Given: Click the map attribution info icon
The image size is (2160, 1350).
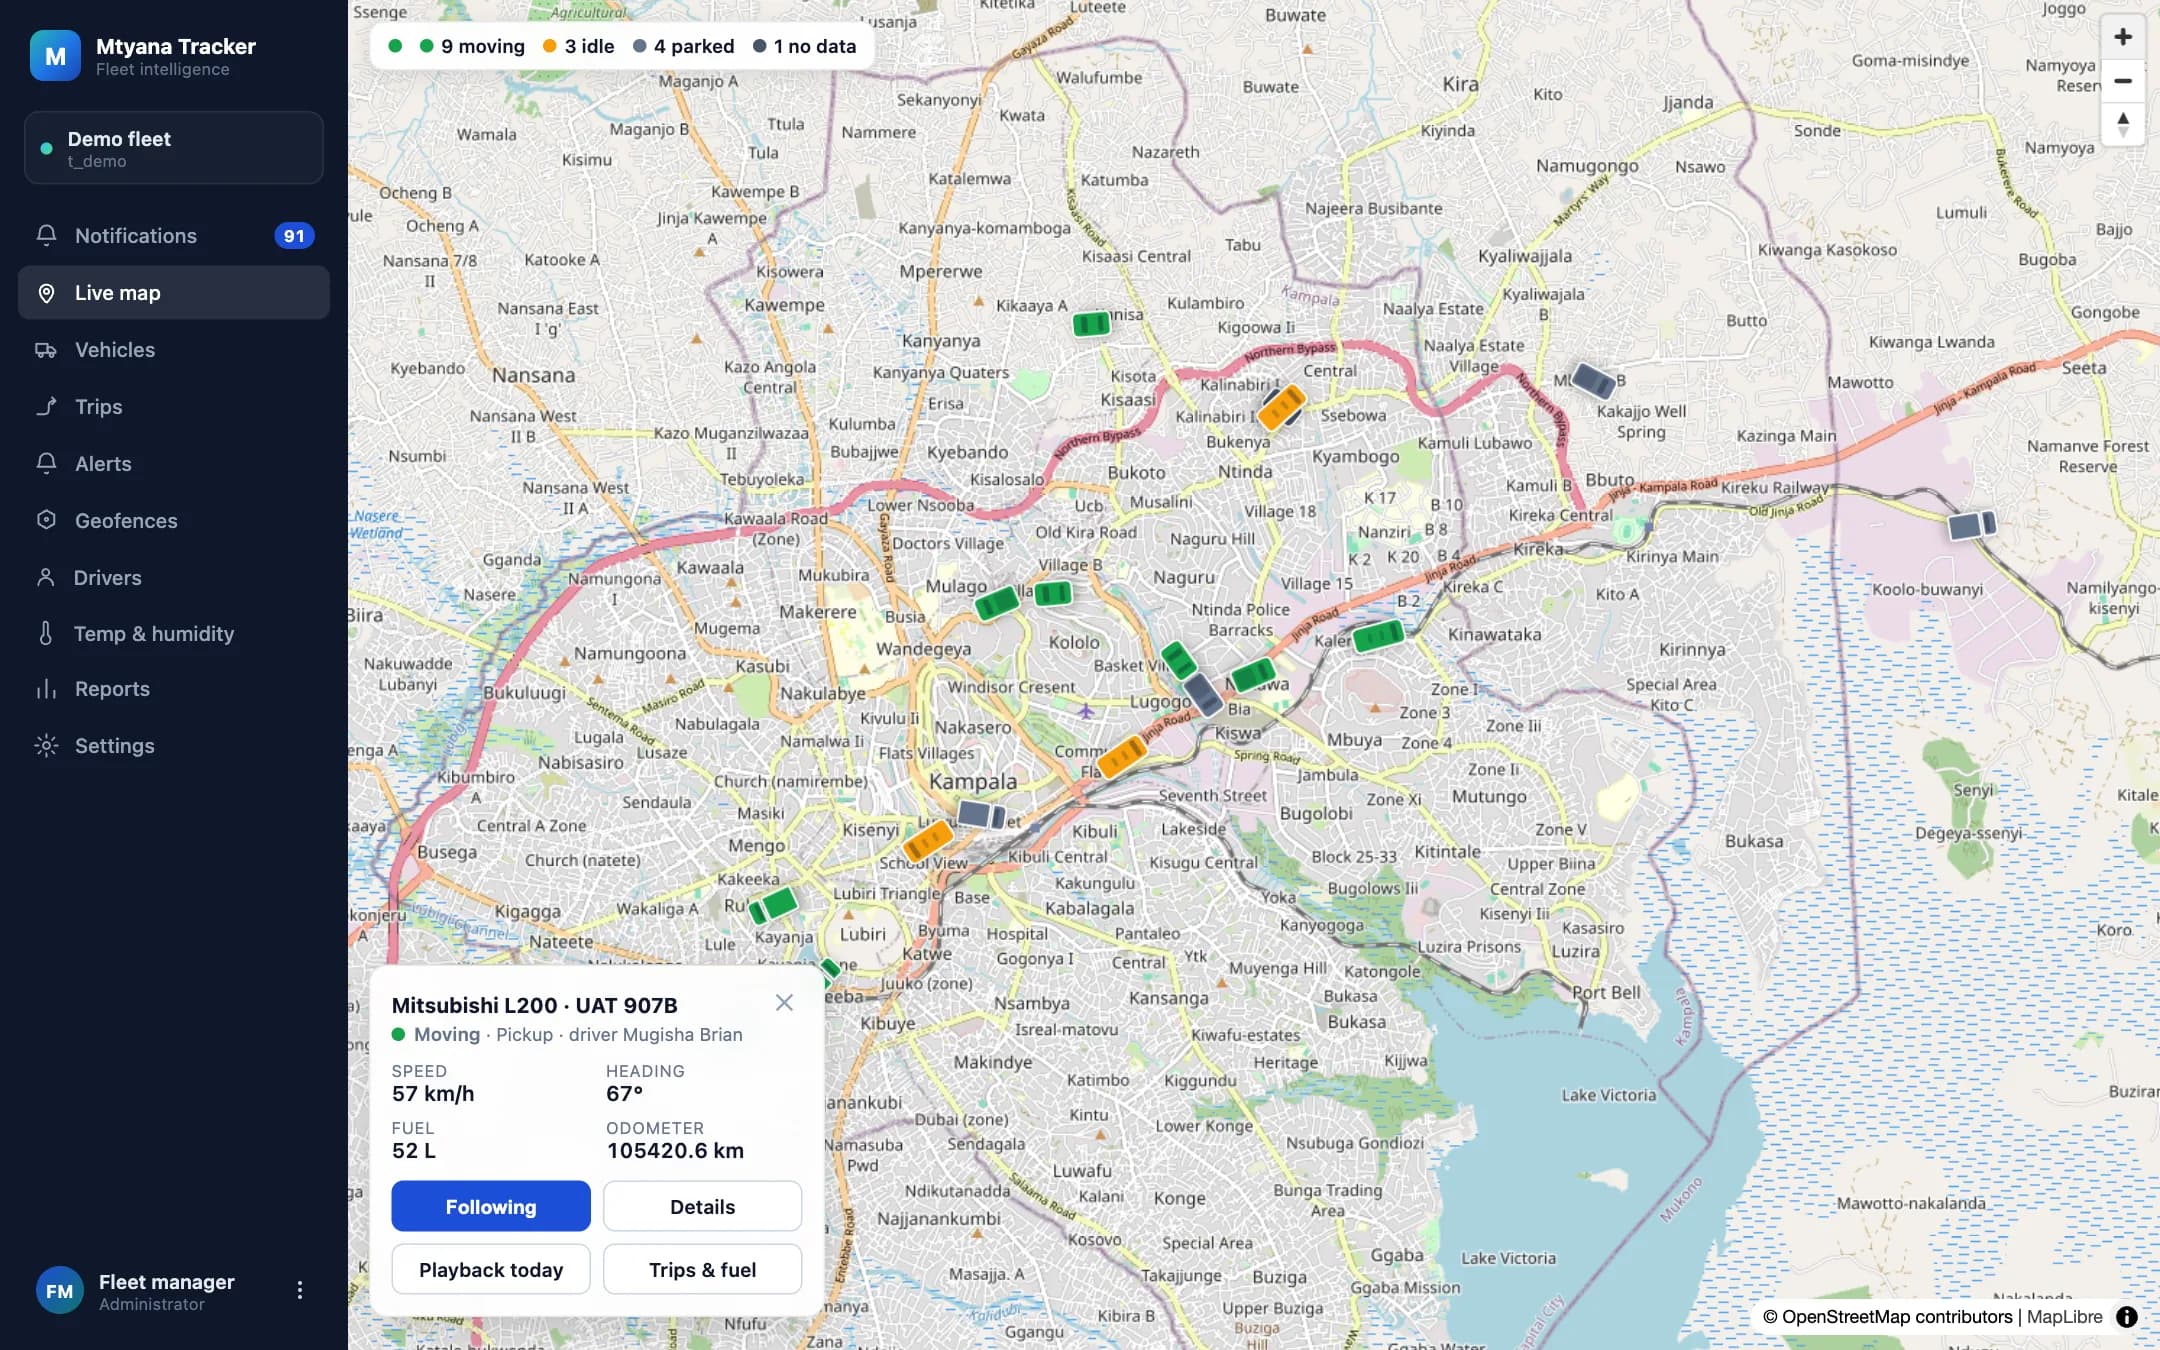Looking at the screenshot, I should click(2126, 1317).
